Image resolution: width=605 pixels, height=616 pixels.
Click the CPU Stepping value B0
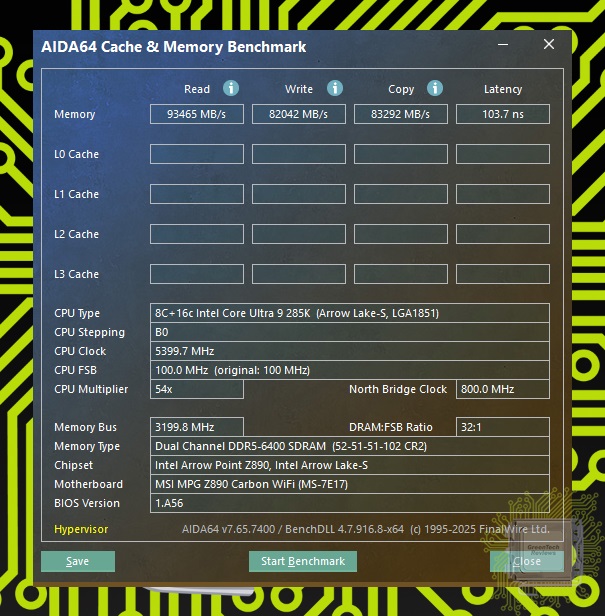pos(350,332)
